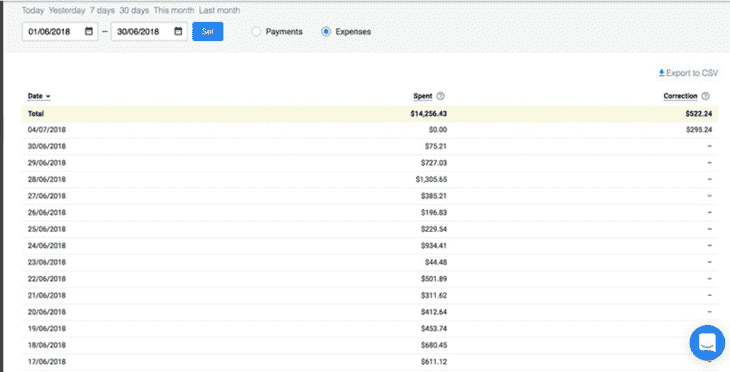Screen dimensions: 730x372
Task: Click the end date field 30/06/2018
Action: coord(149,31)
